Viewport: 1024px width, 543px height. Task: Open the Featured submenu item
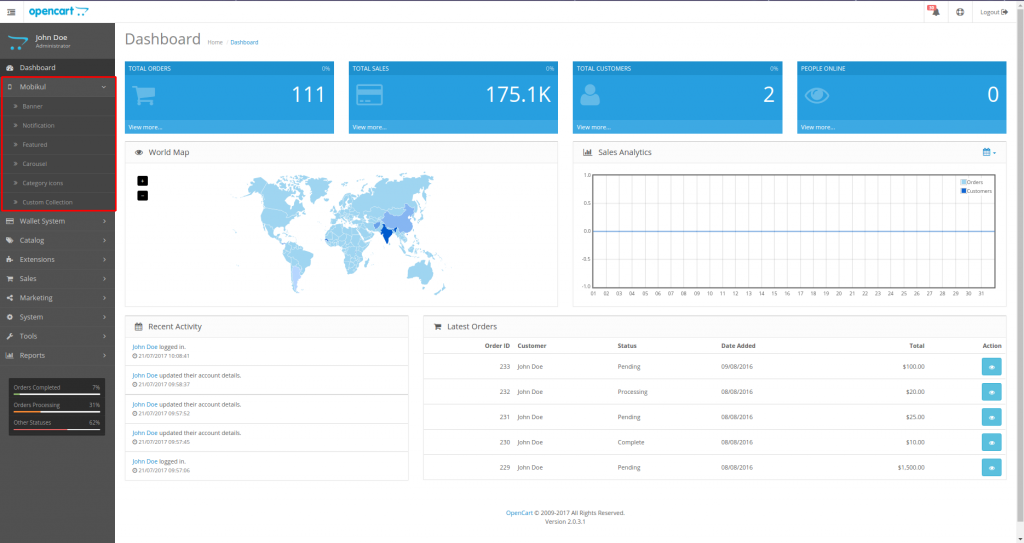tap(35, 144)
